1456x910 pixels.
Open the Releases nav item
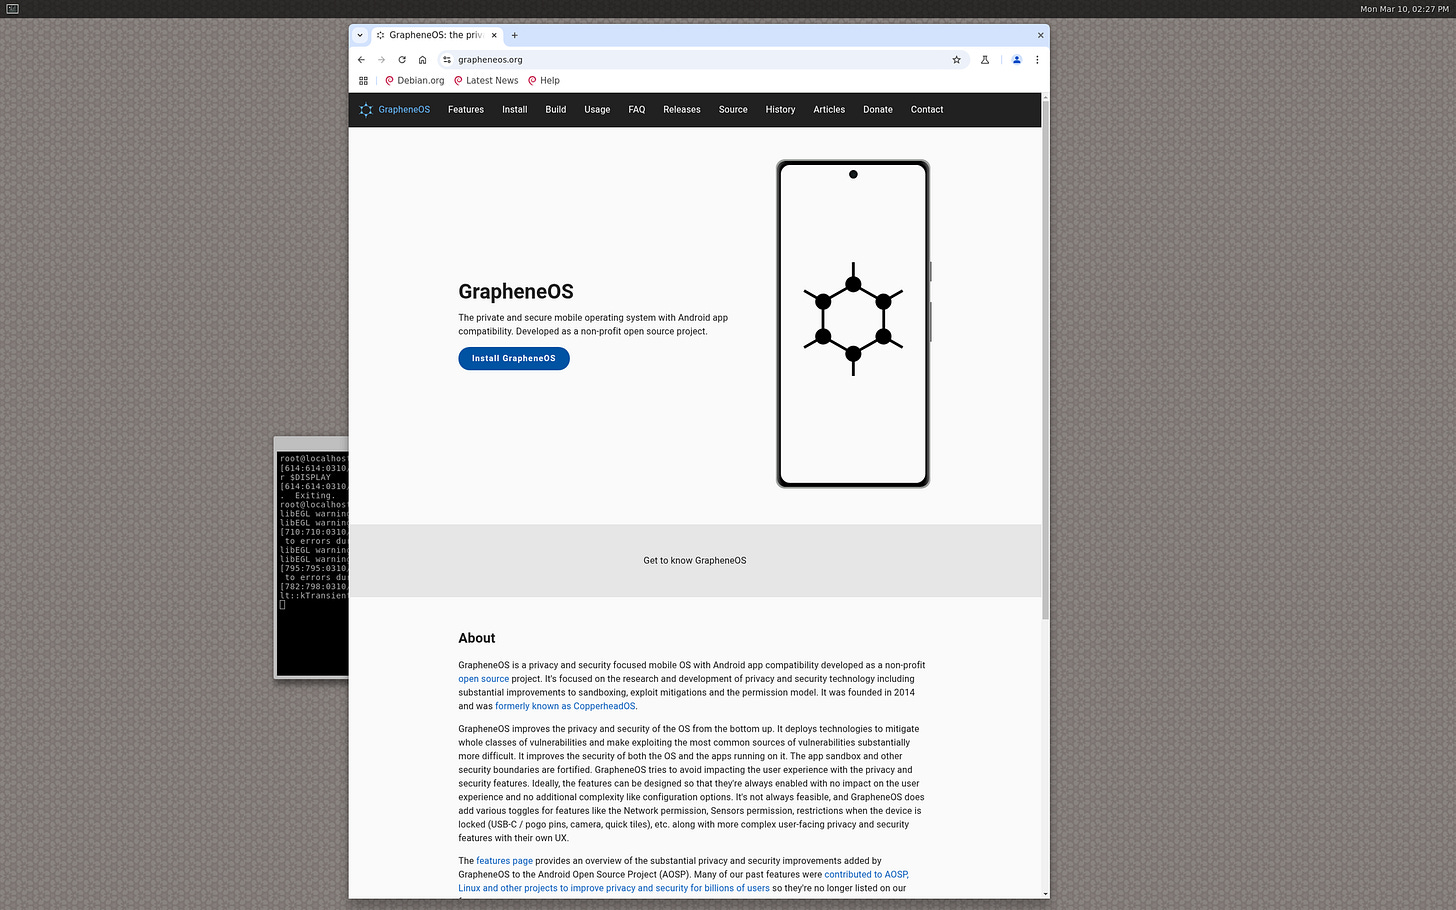(x=682, y=110)
